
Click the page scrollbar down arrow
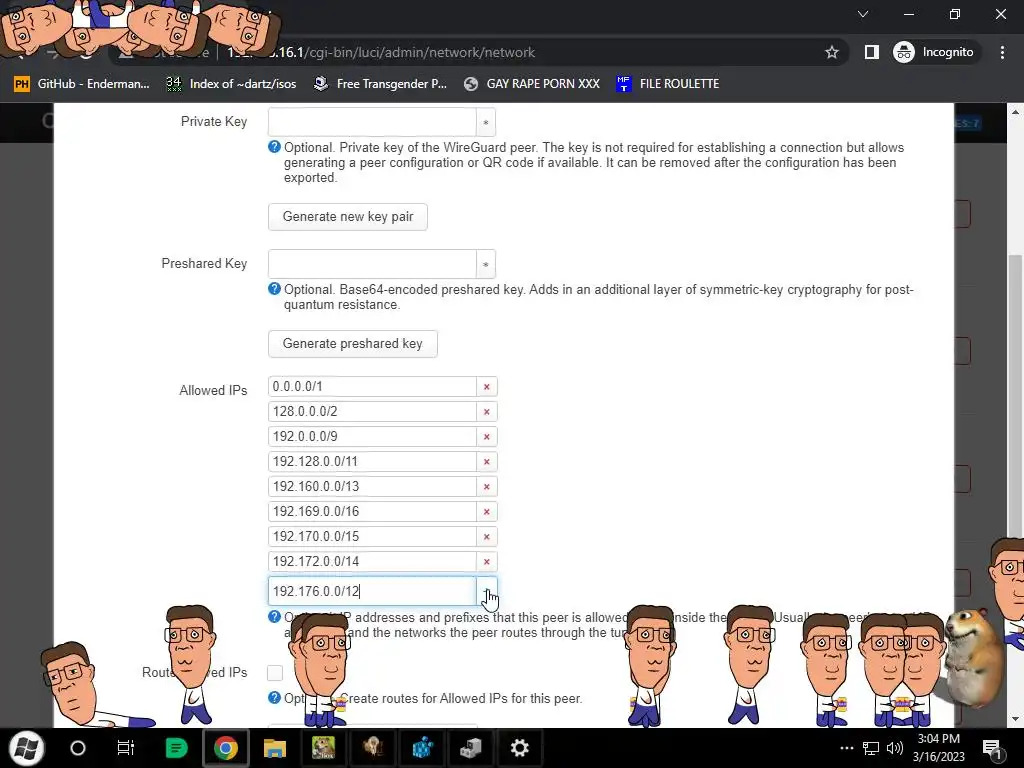(x=1015, y=720)
